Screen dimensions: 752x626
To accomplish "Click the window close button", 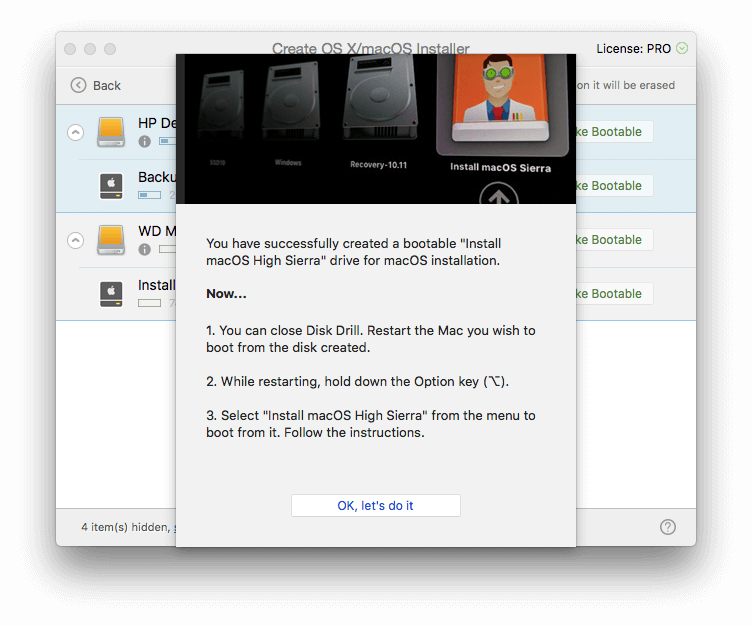I will click(x=70, y=49).
